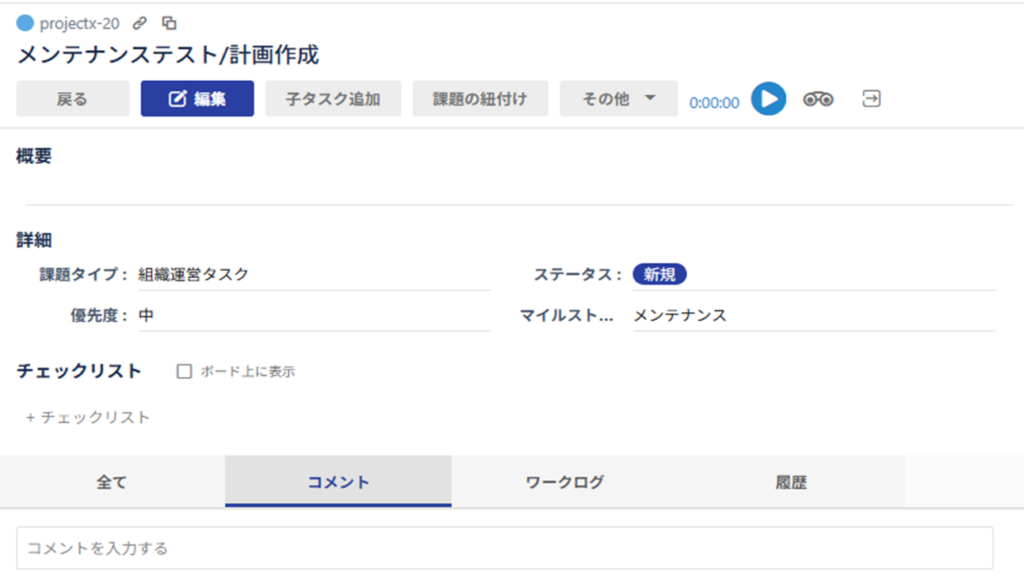
Task: Click the 子タスク追加 button
Action: coord(333,99)
